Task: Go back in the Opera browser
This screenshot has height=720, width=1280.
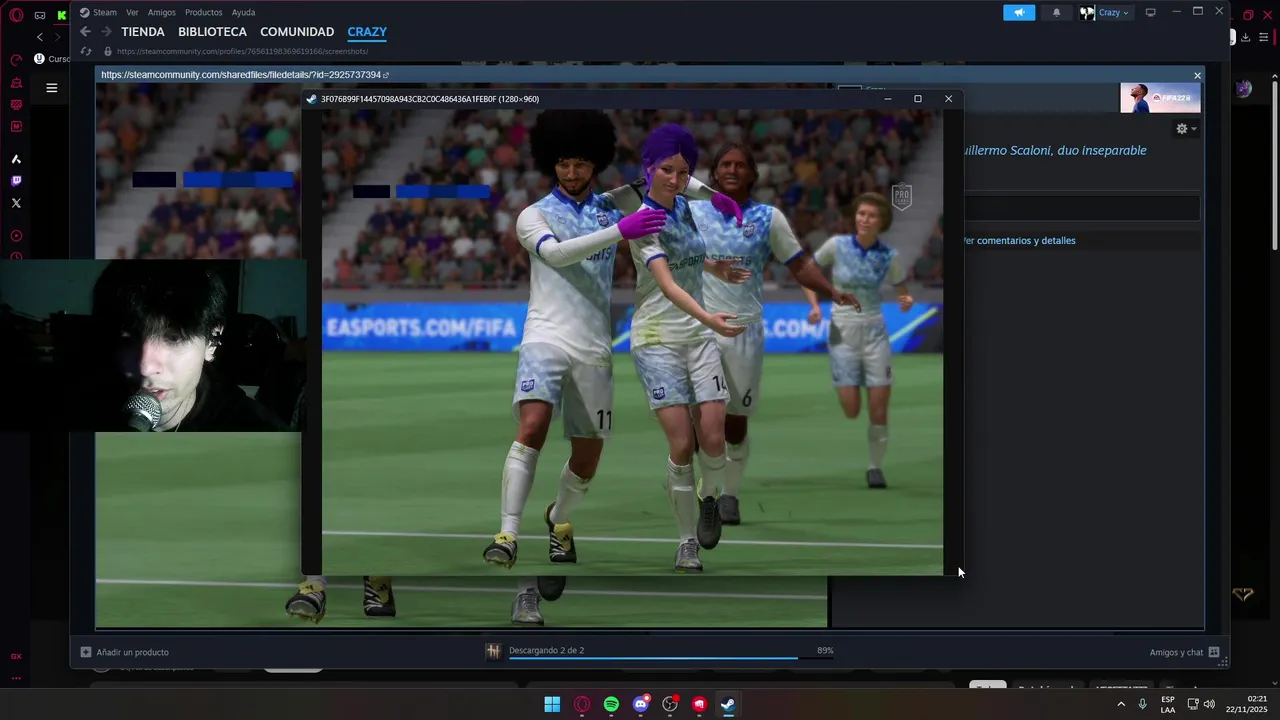Action: (40, 37)
